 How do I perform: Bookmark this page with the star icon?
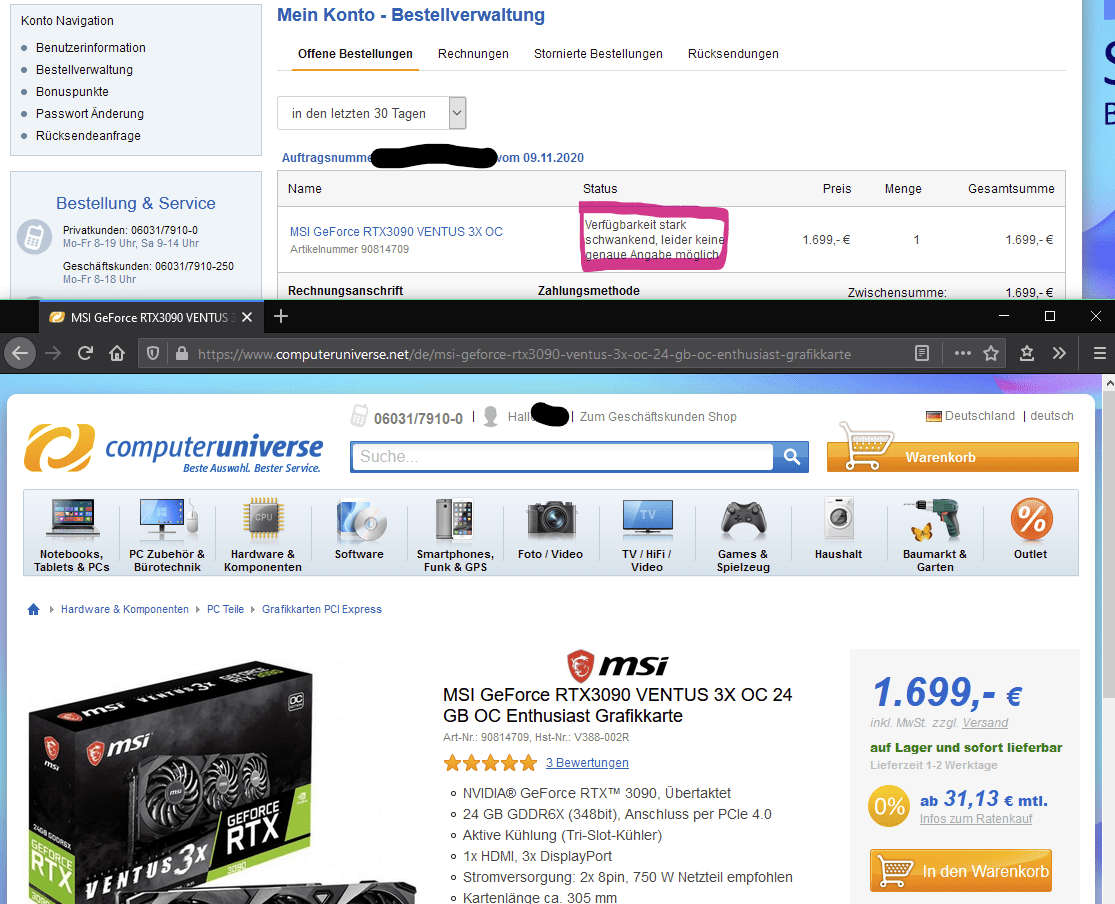(991, 353)
